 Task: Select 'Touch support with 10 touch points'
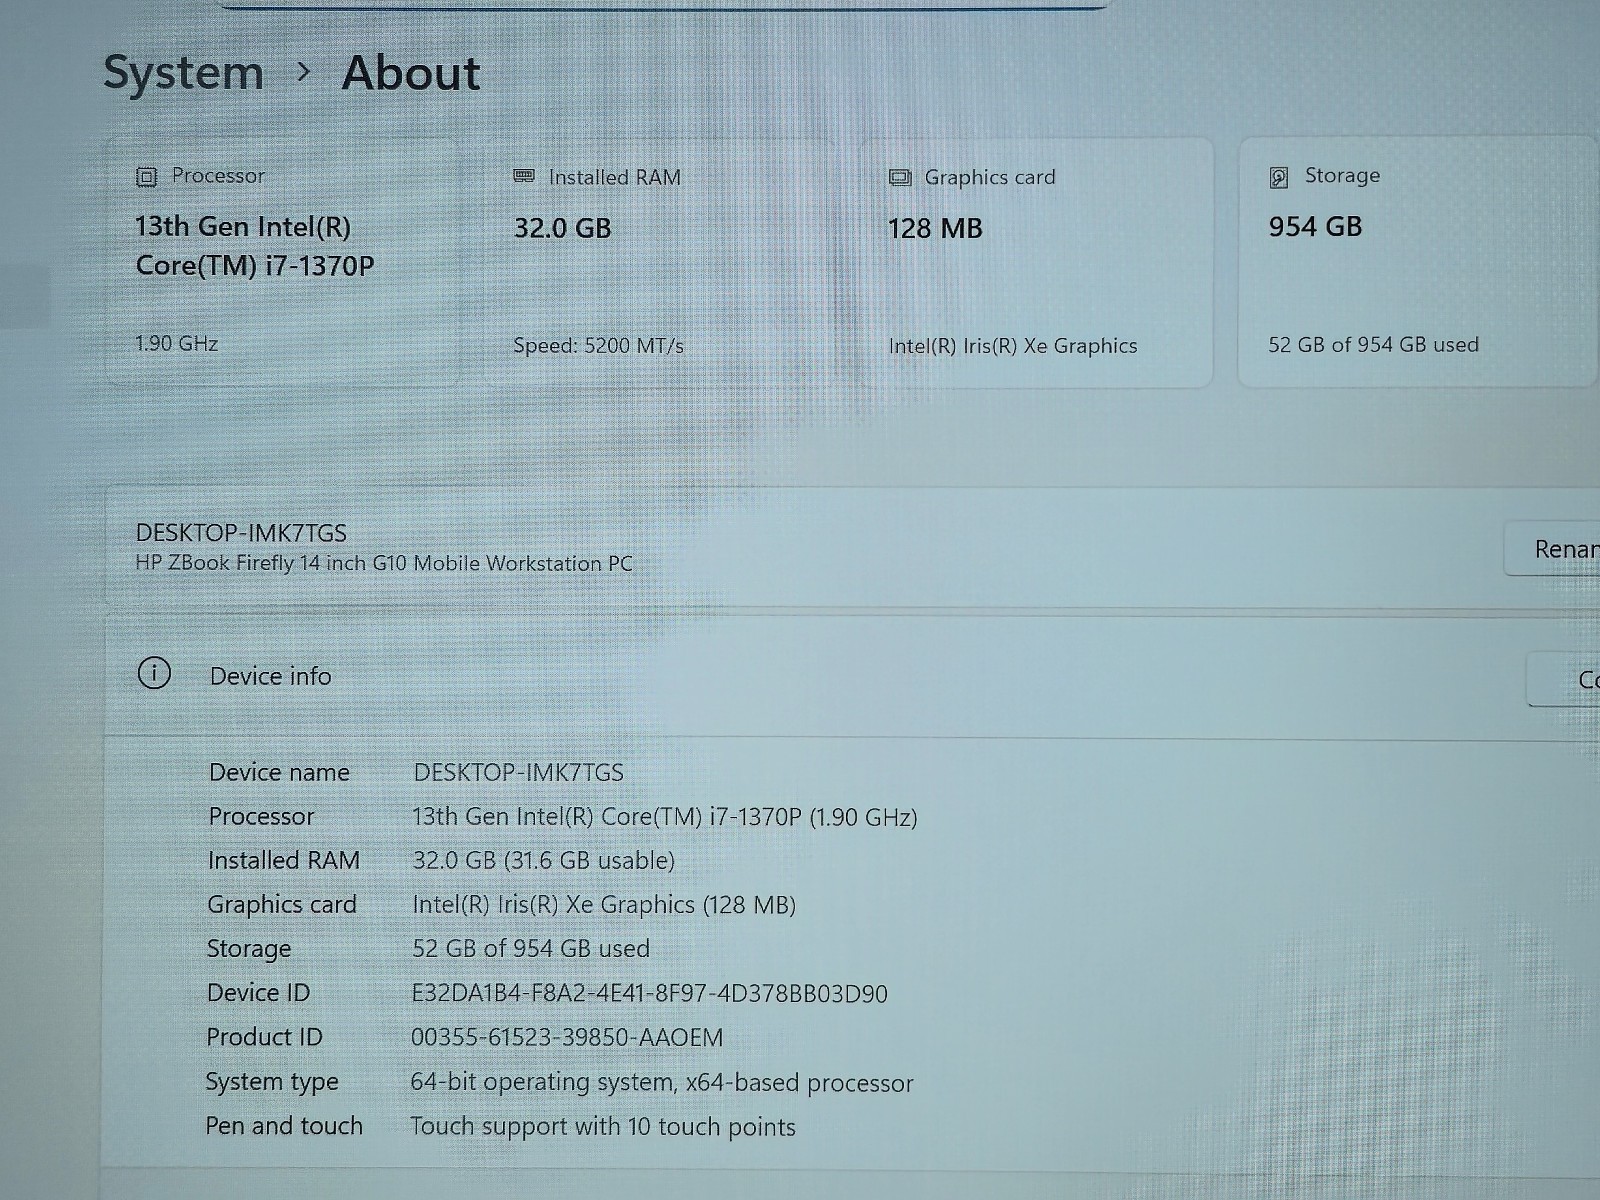[603, 1126]
